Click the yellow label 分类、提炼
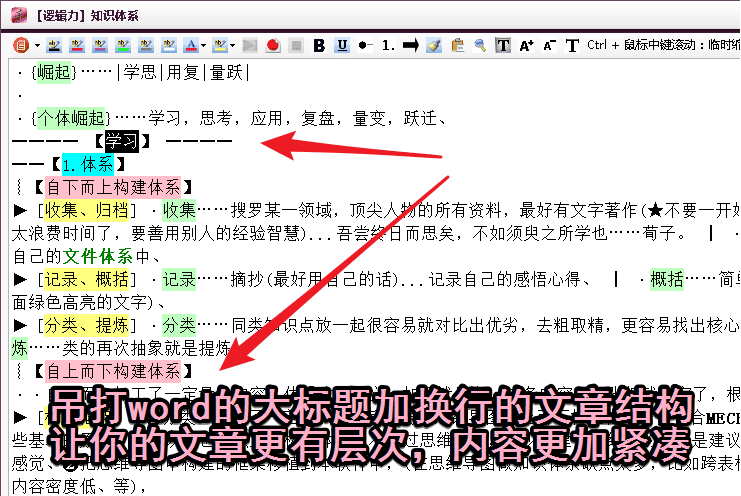This screenshot has width=741, height=496. coord(86,325)
